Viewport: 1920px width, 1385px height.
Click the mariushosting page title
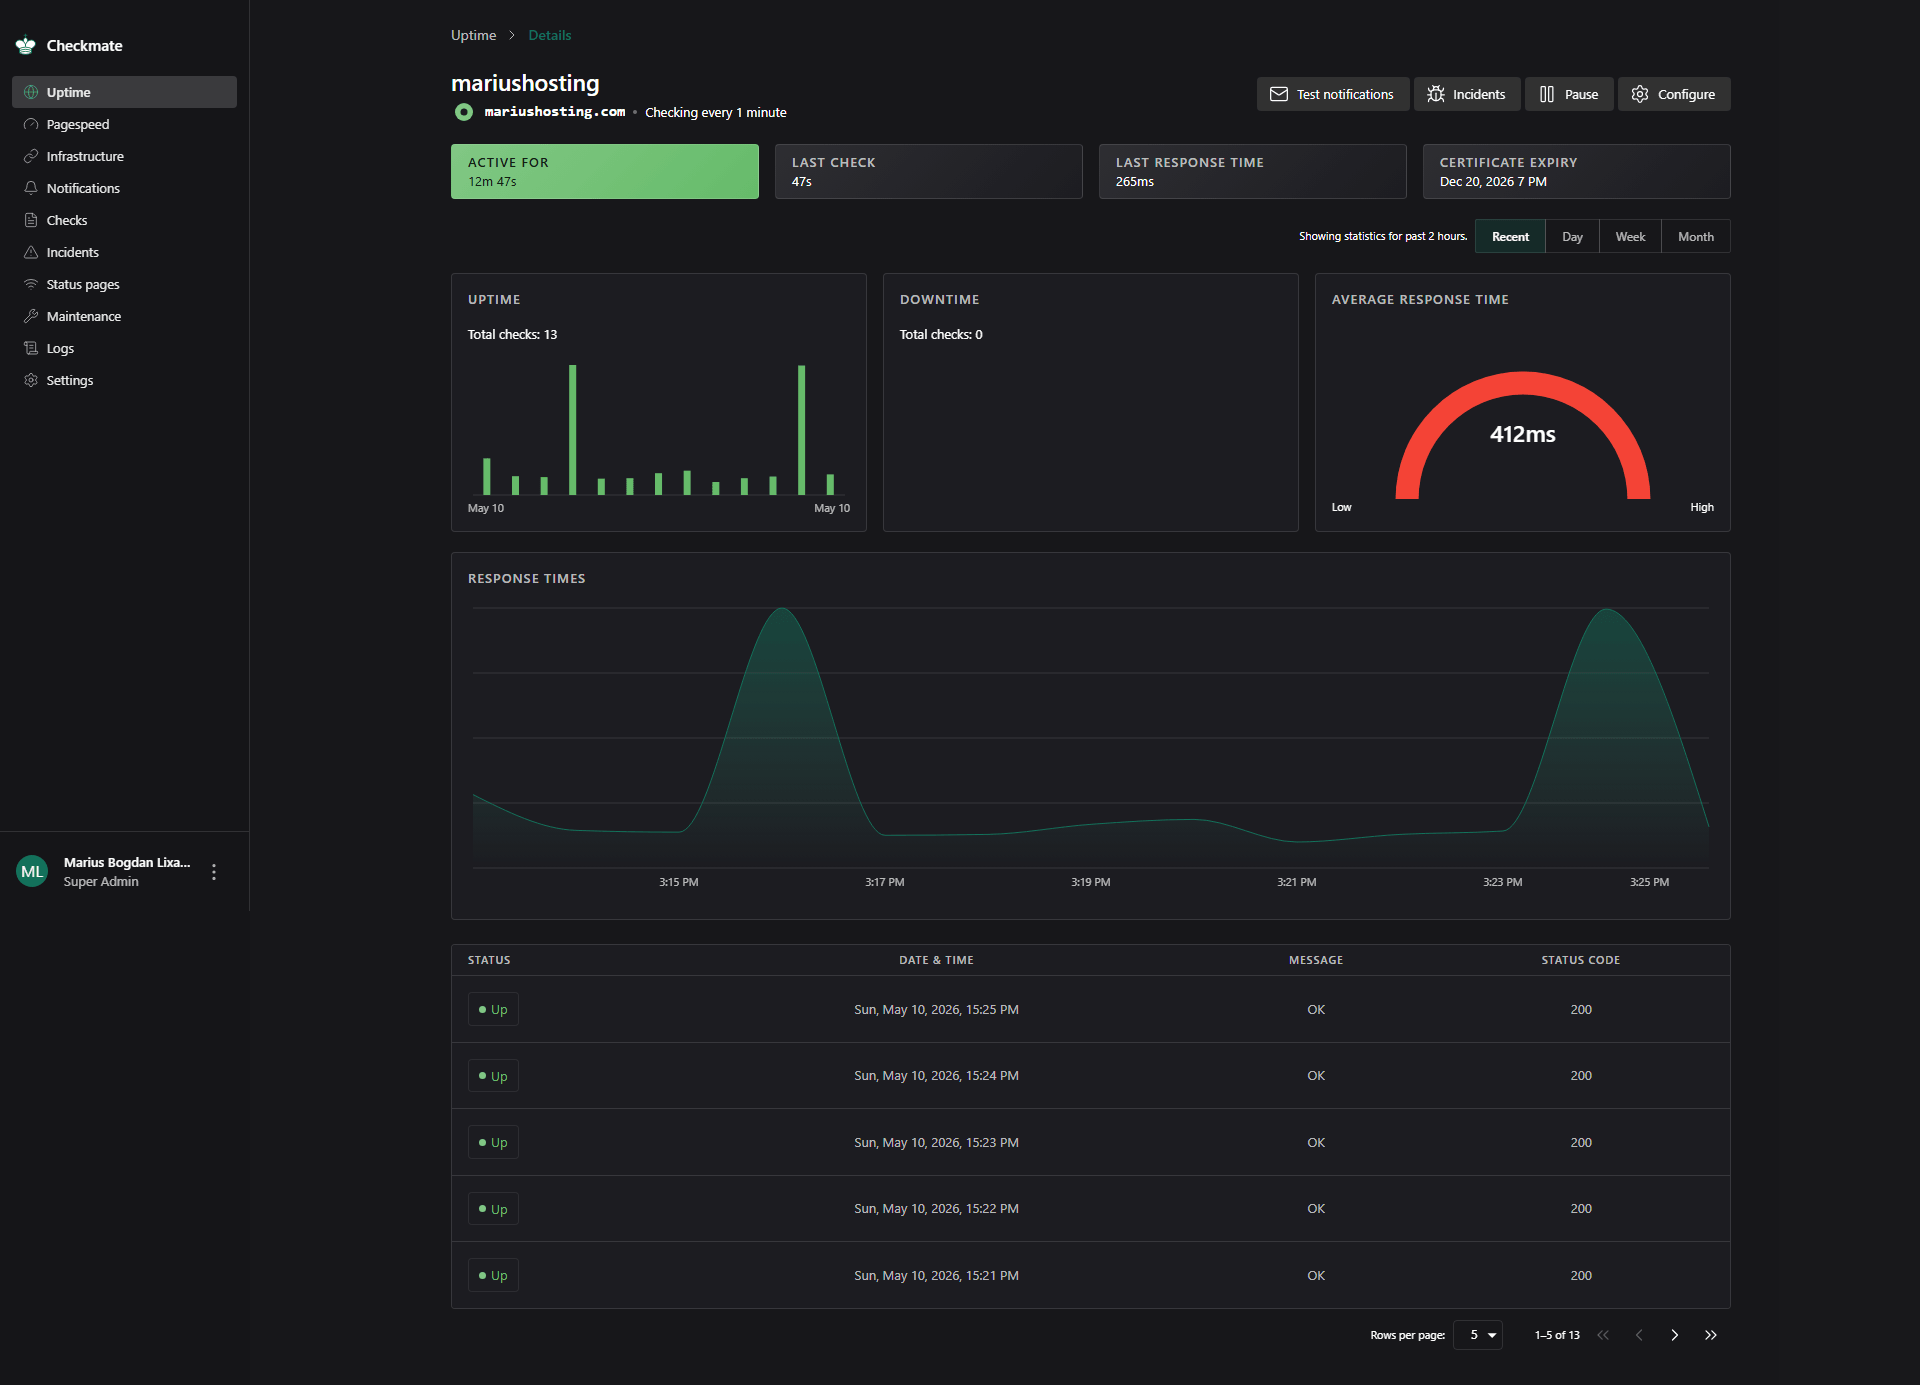point(525,83)
